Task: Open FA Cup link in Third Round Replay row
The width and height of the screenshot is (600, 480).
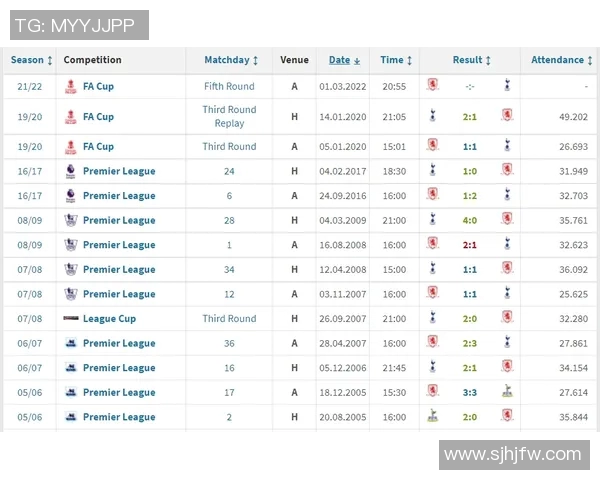Action: pos(98,116)
